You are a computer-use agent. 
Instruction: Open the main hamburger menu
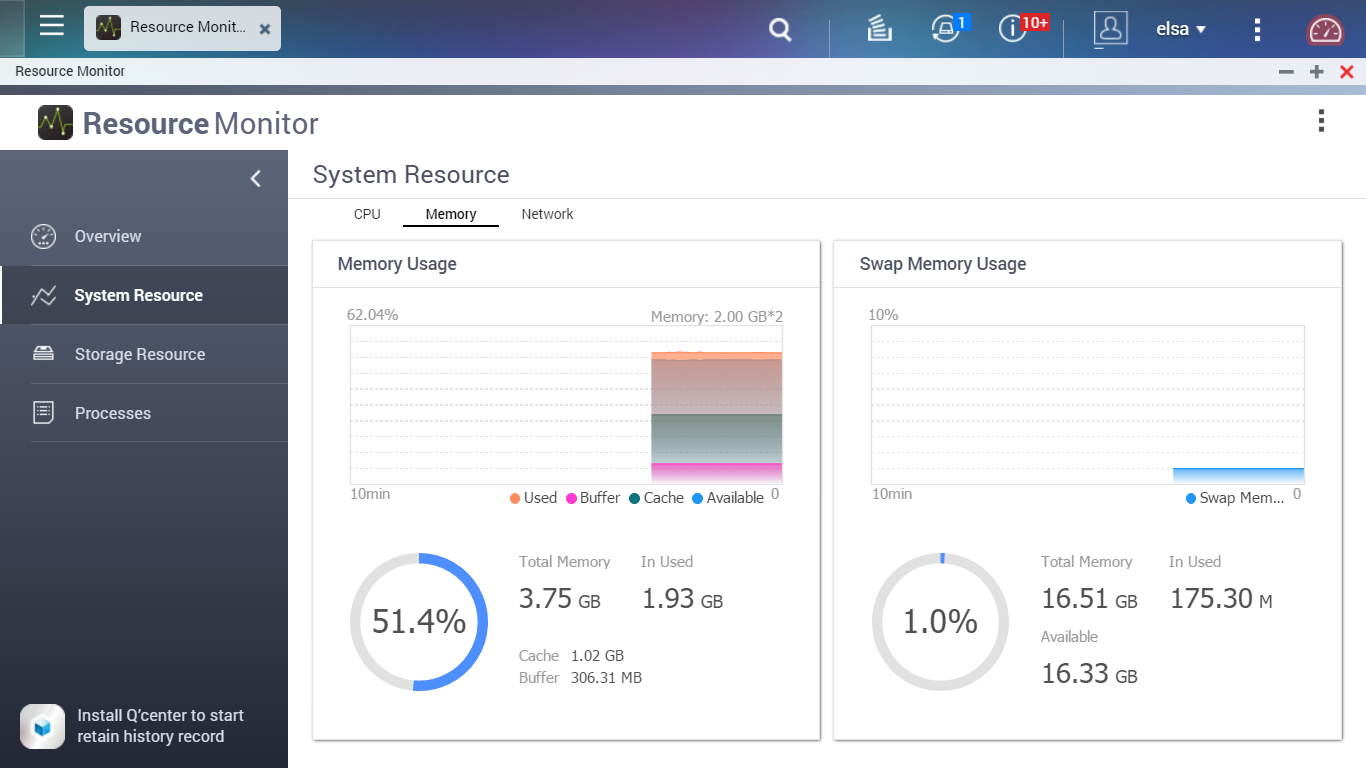52,27
